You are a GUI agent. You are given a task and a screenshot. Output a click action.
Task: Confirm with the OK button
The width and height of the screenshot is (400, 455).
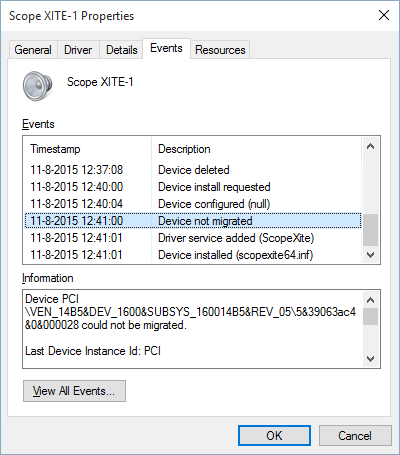coord(274,435)
